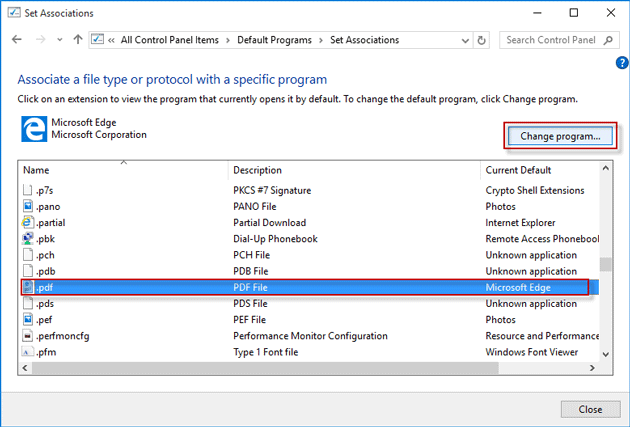This screenshot has height=427, width=630.
Task: Select the .partial Internet Explorer icon
Action: click(27, 223)
